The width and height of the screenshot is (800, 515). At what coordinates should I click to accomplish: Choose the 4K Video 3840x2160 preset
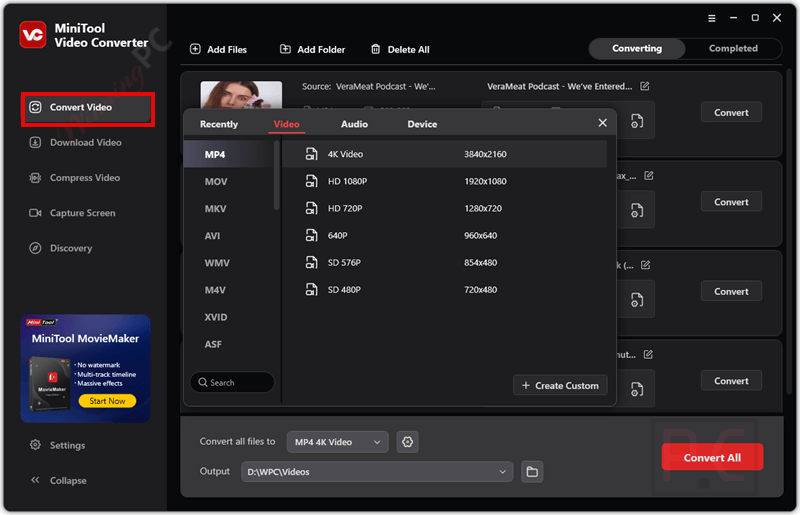[x=444, y=154]
